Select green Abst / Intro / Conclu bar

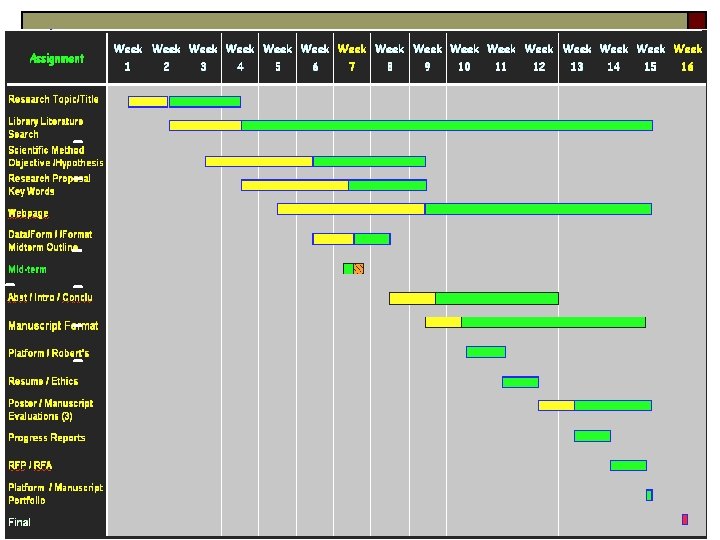[497, 298]
